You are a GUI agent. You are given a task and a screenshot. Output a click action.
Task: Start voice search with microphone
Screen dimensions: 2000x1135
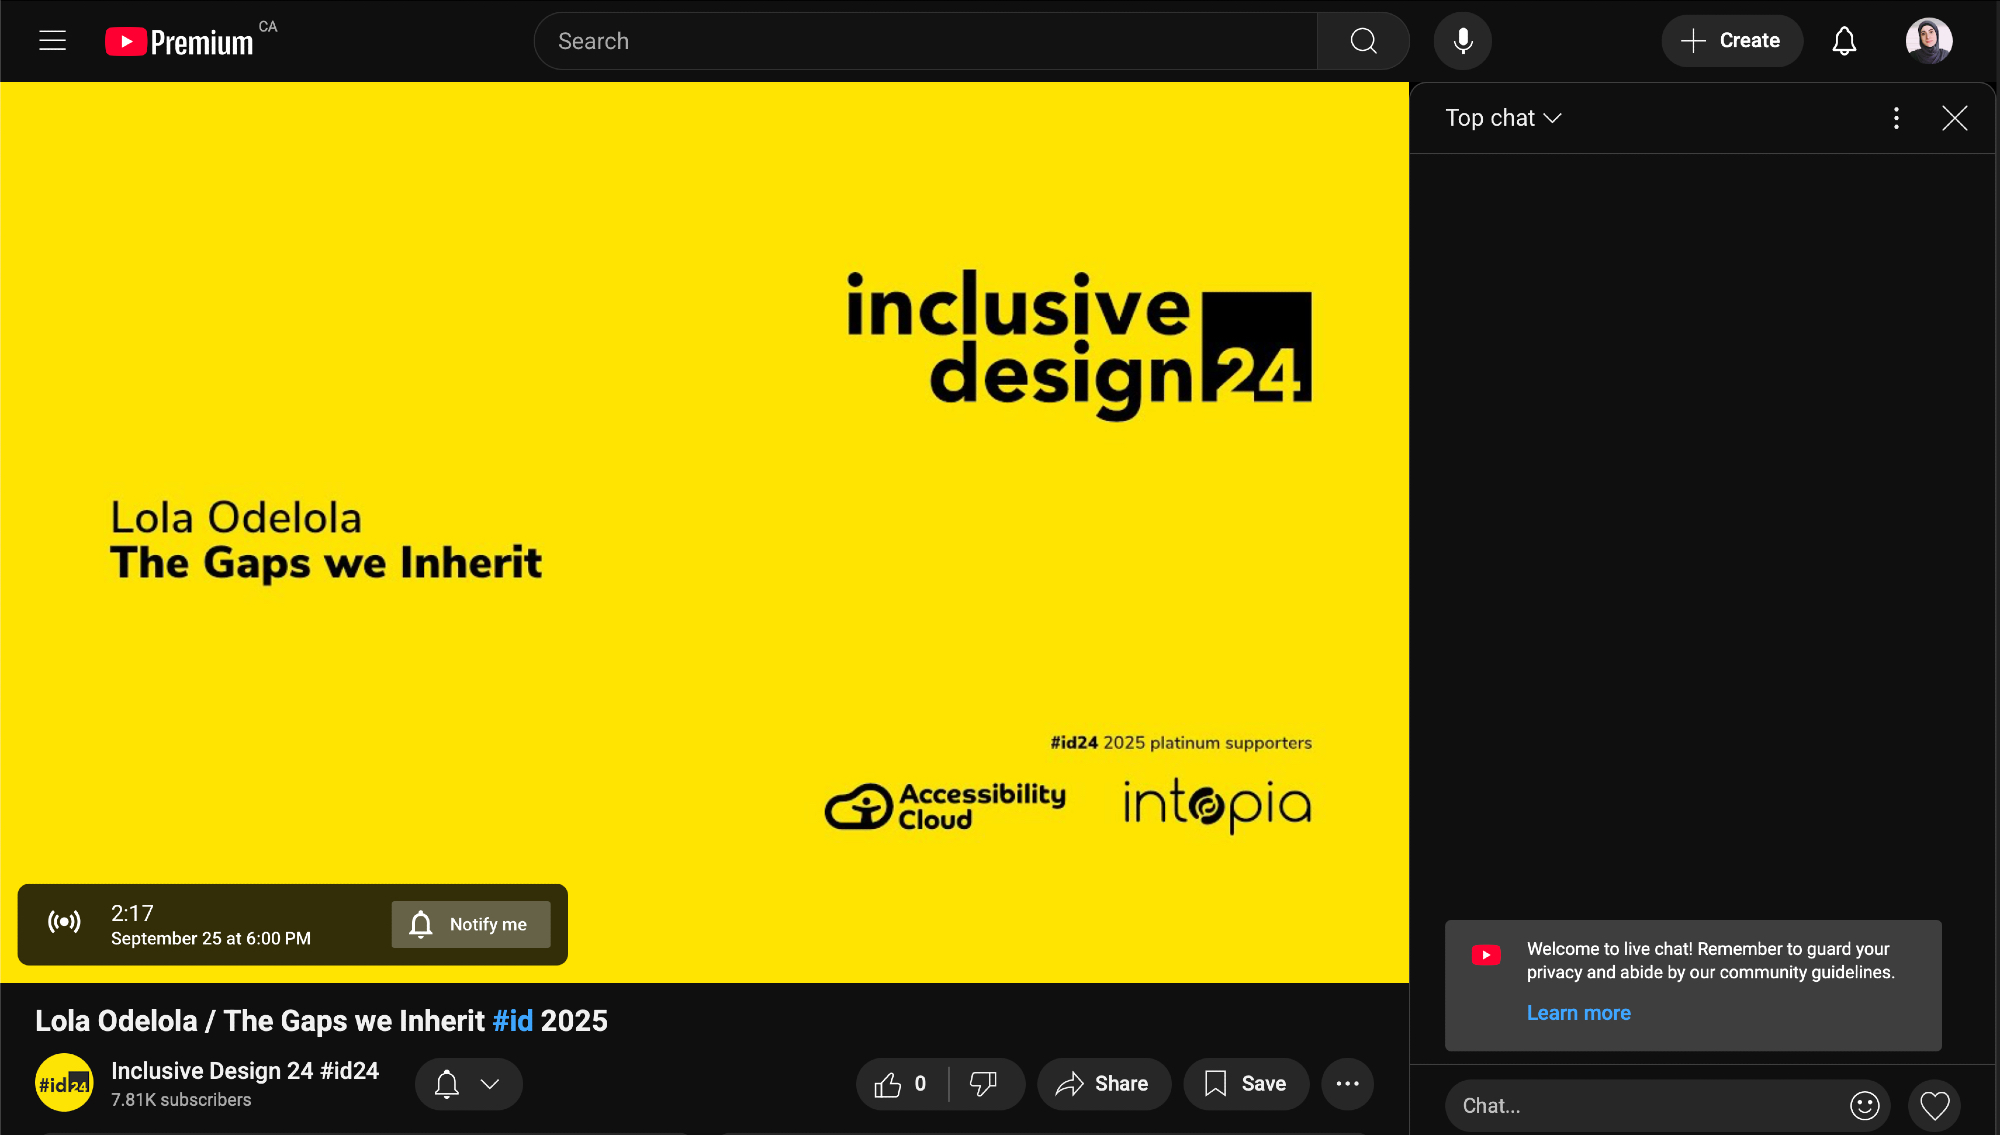point(1462,41)
